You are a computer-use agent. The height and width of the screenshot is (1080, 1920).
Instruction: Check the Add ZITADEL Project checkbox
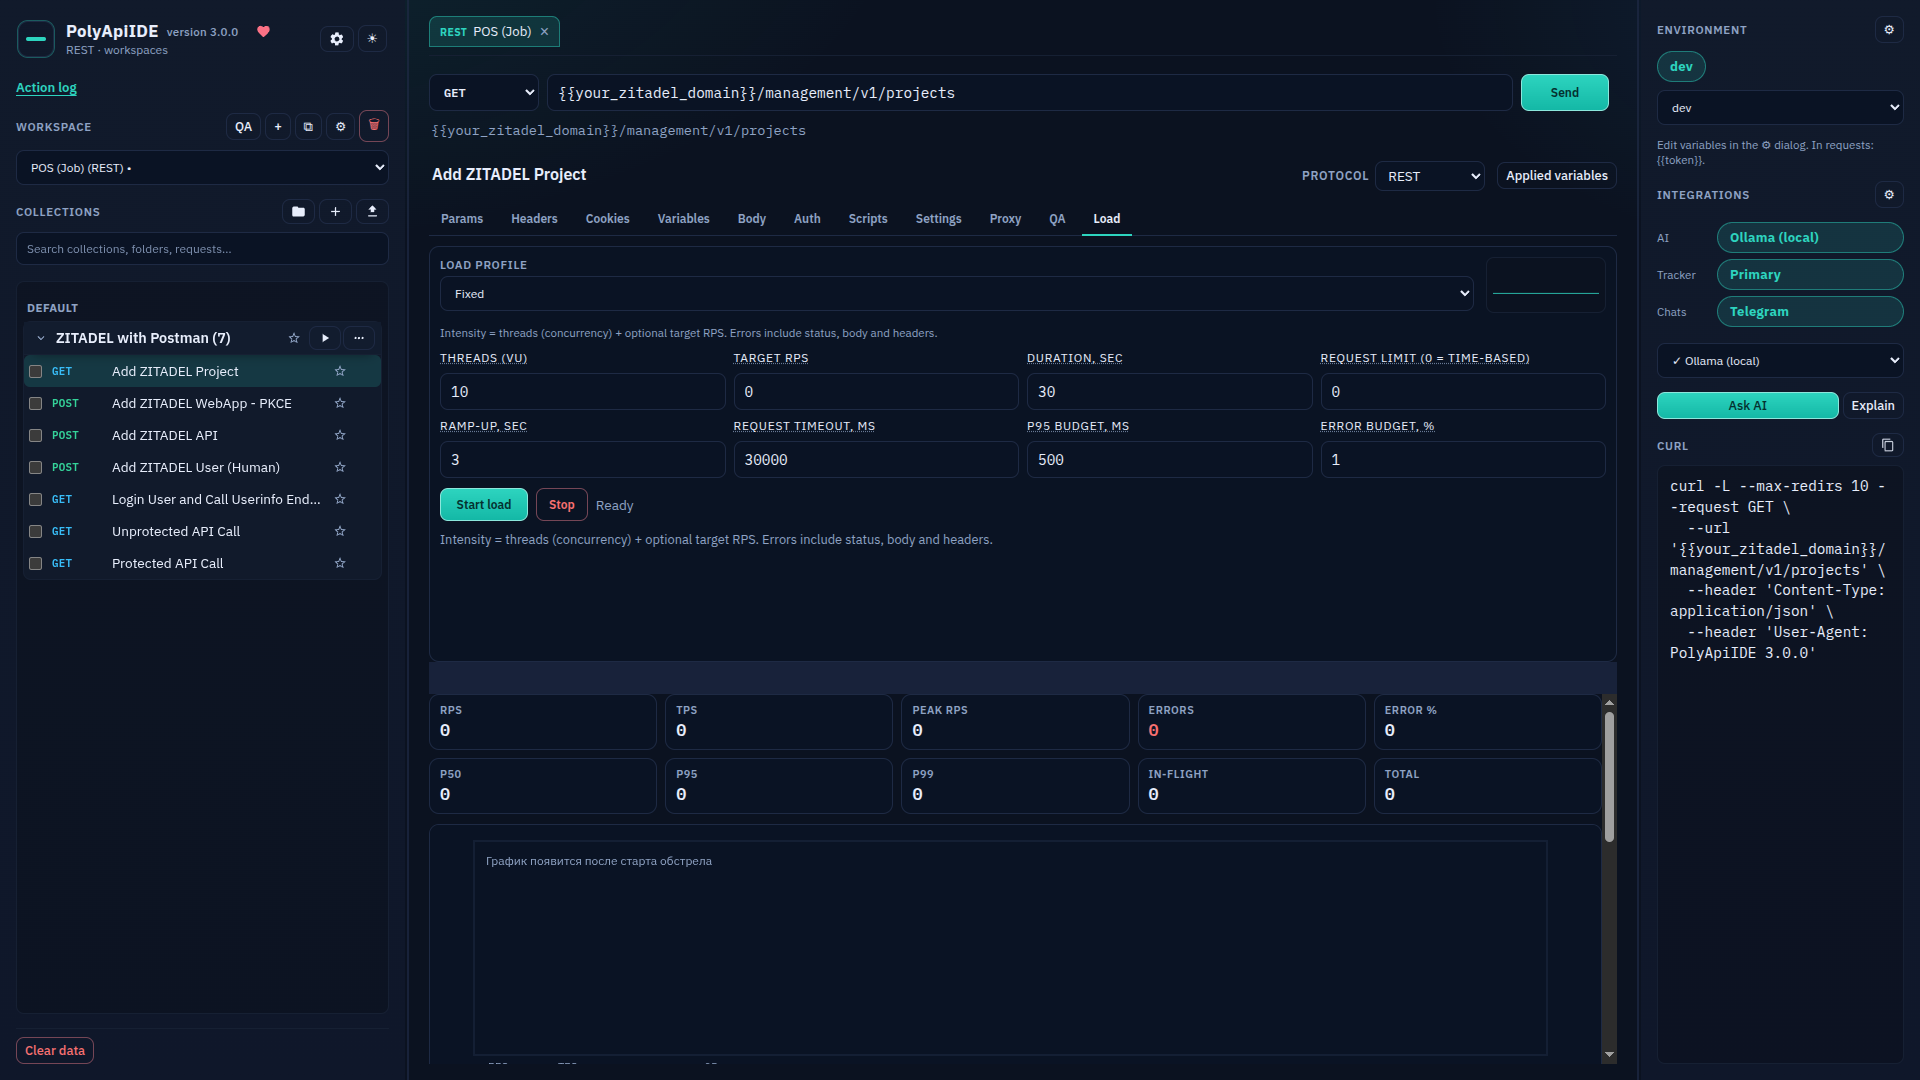36,371
